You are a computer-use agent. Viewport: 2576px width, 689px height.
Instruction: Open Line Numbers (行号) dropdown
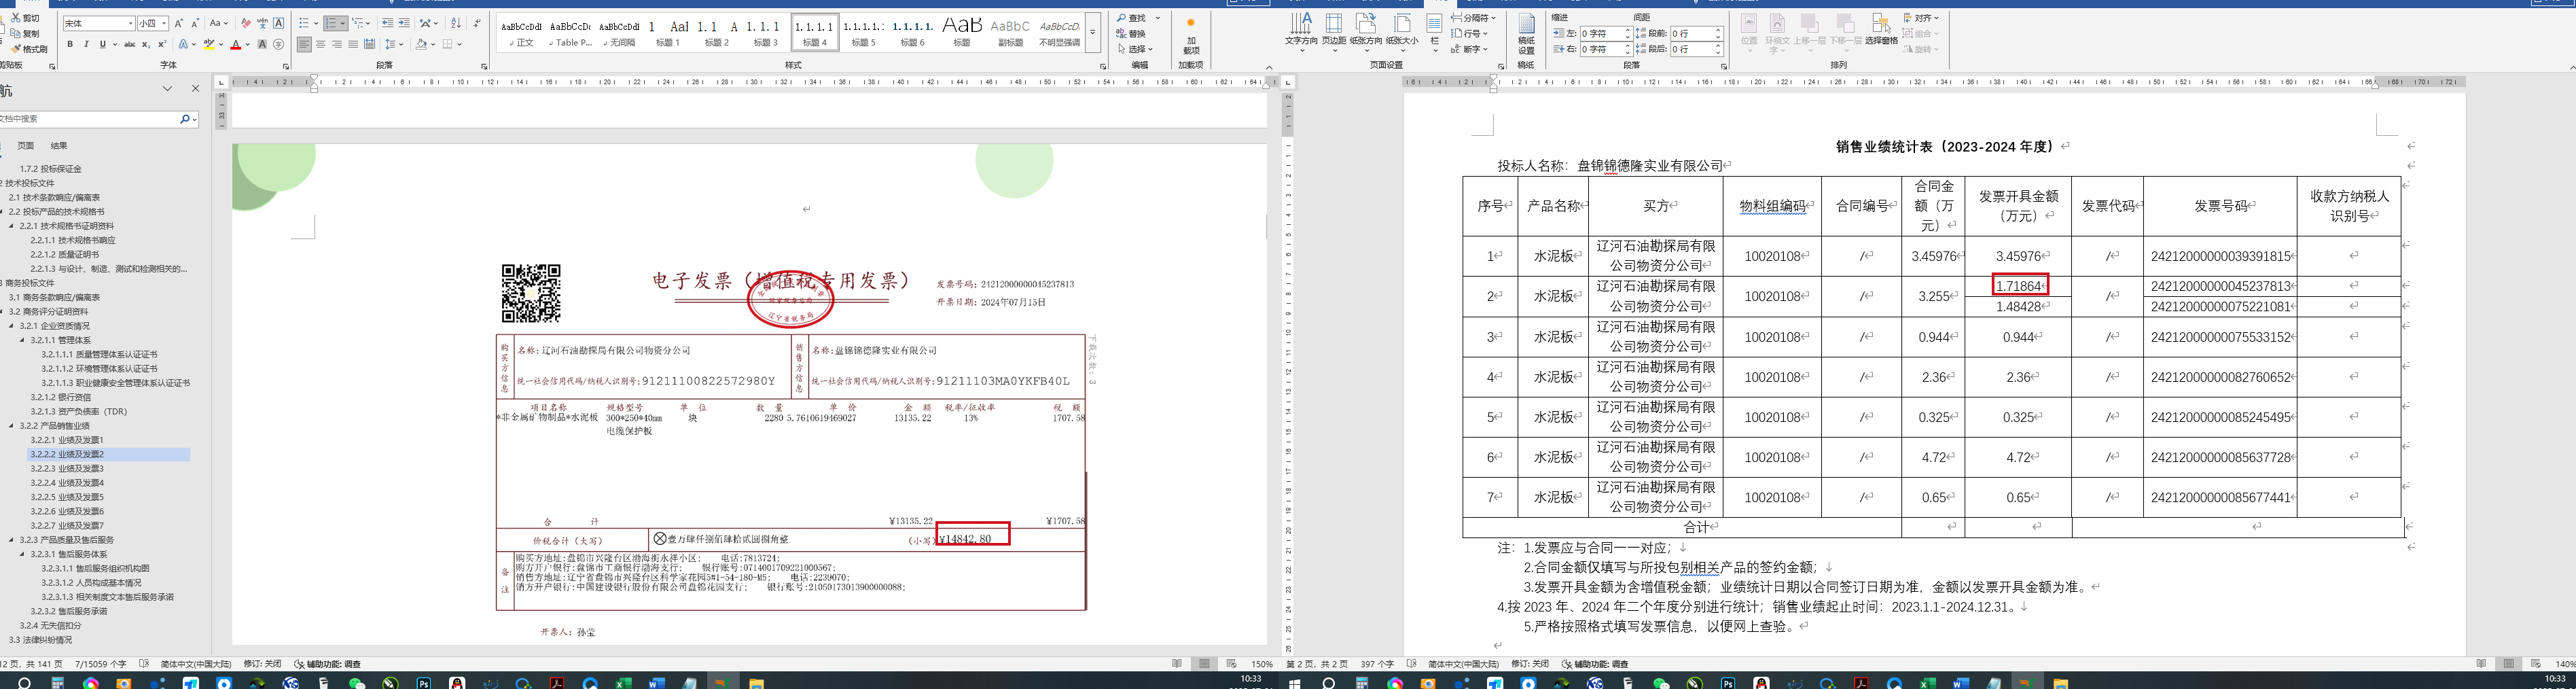[1469, 33]
